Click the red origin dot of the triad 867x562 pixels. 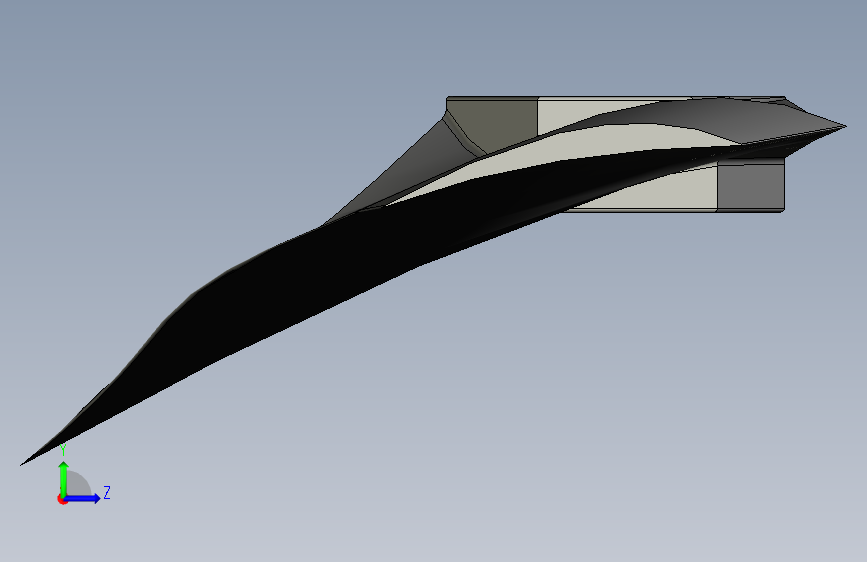(x=62, y=499)
